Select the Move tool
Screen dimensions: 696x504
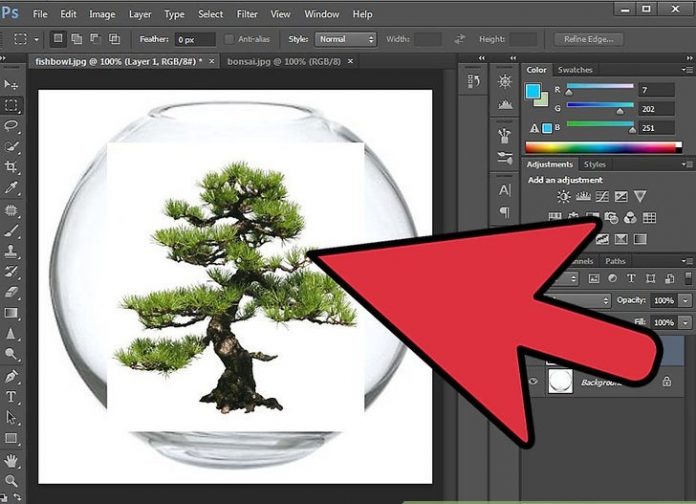(x=12, y=84)
